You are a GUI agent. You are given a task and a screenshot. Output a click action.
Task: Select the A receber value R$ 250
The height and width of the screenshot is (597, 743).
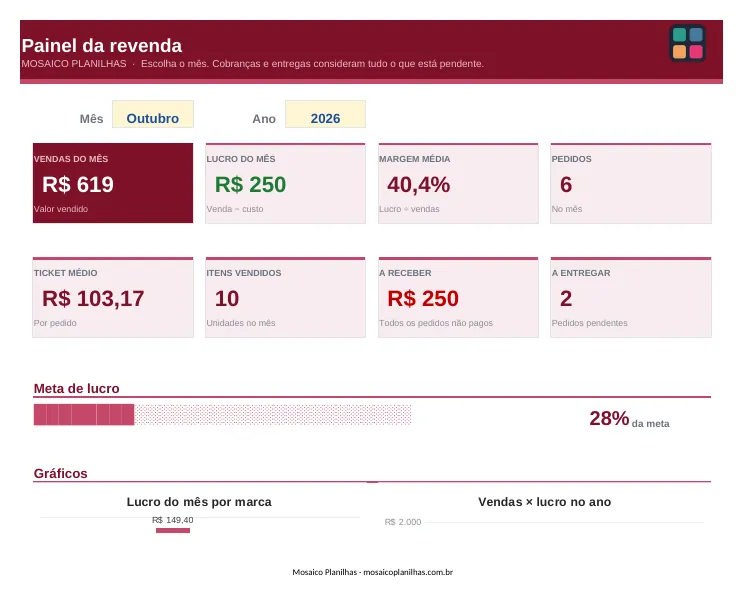423,298
